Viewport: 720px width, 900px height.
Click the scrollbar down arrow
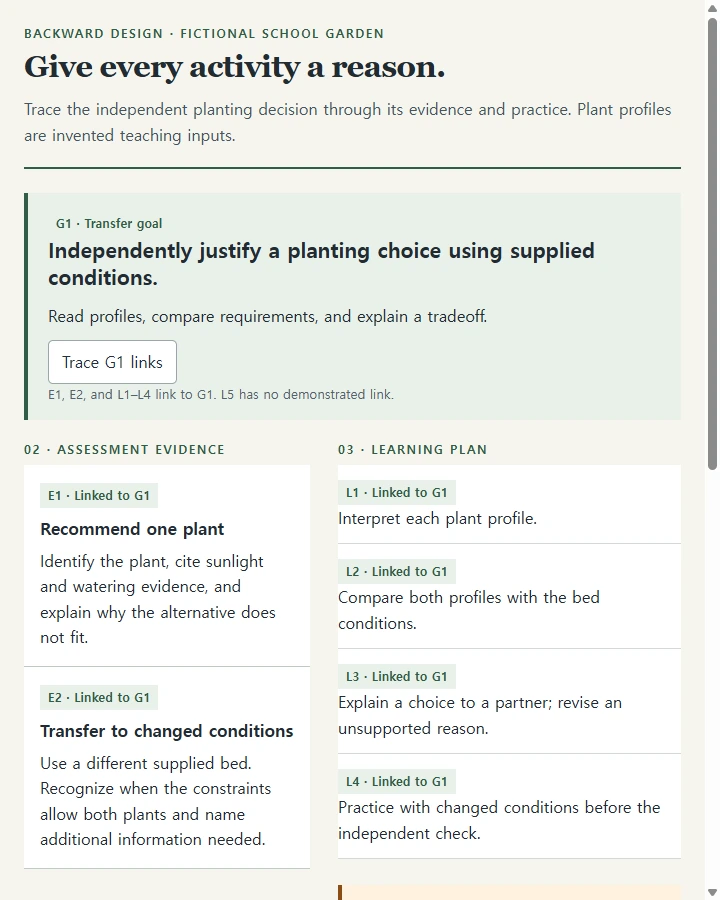pos(712,892)
